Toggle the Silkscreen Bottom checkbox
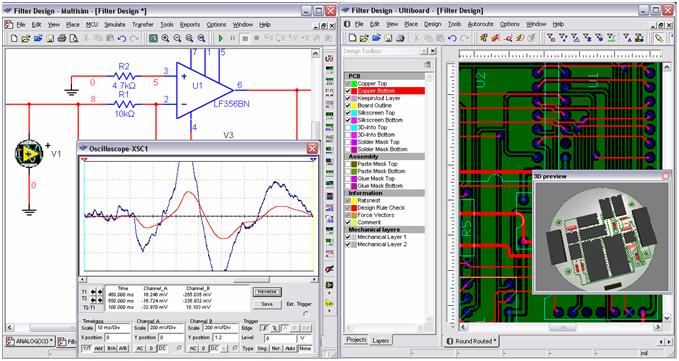The width and height of the screenshot is (679, 361). tap(348, 120)
